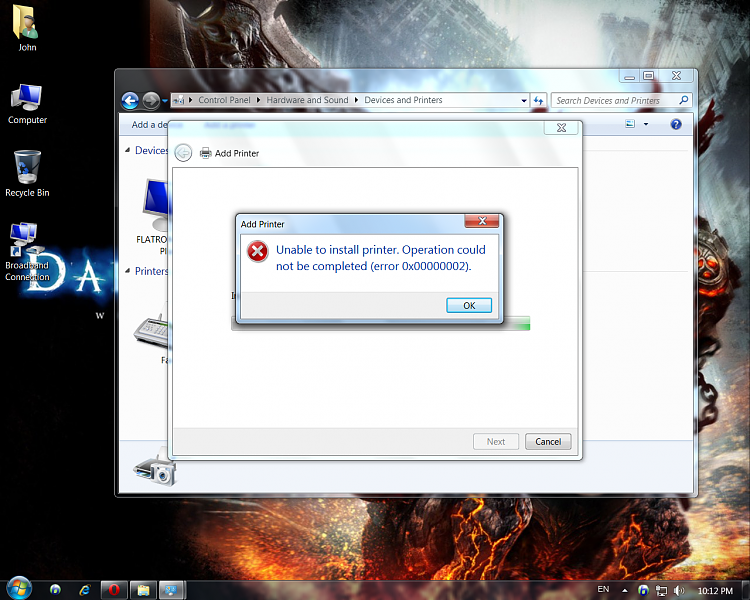Select the Broadband Connection shortcut
This screenshot has width=750, height=600.
[27, 252]
